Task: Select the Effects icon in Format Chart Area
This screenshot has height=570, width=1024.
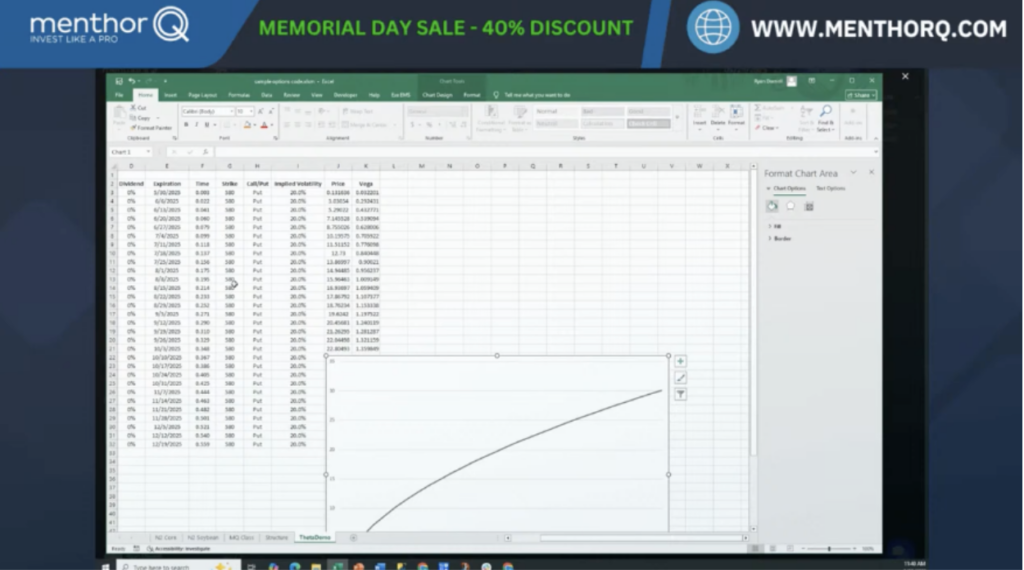Action: [790, 206]
